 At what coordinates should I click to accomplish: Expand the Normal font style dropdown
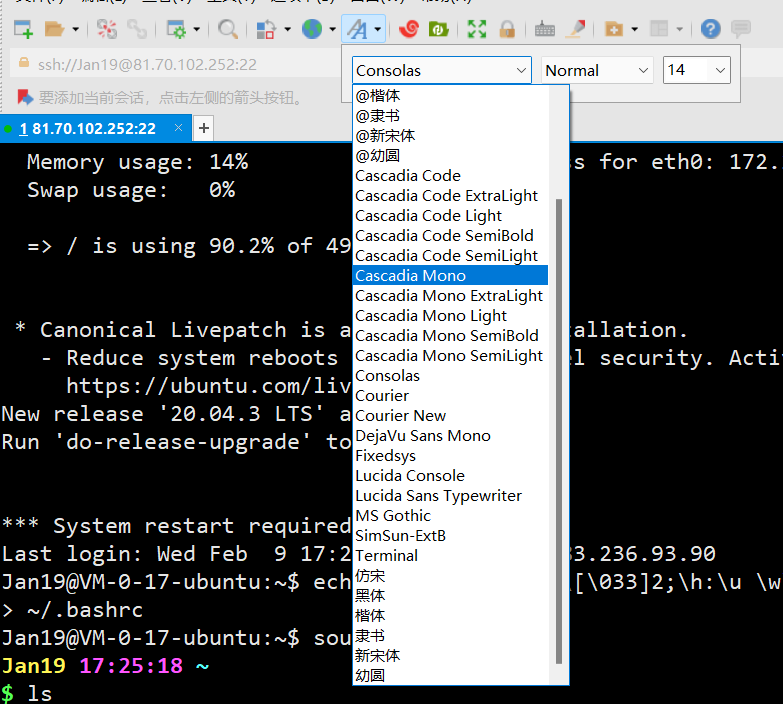coord(597,70)
